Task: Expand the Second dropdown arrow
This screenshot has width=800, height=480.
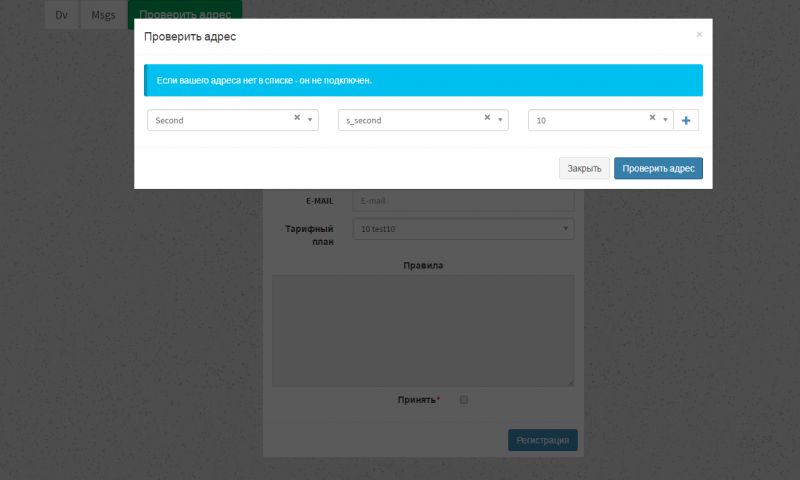Action: click(310, 120)
